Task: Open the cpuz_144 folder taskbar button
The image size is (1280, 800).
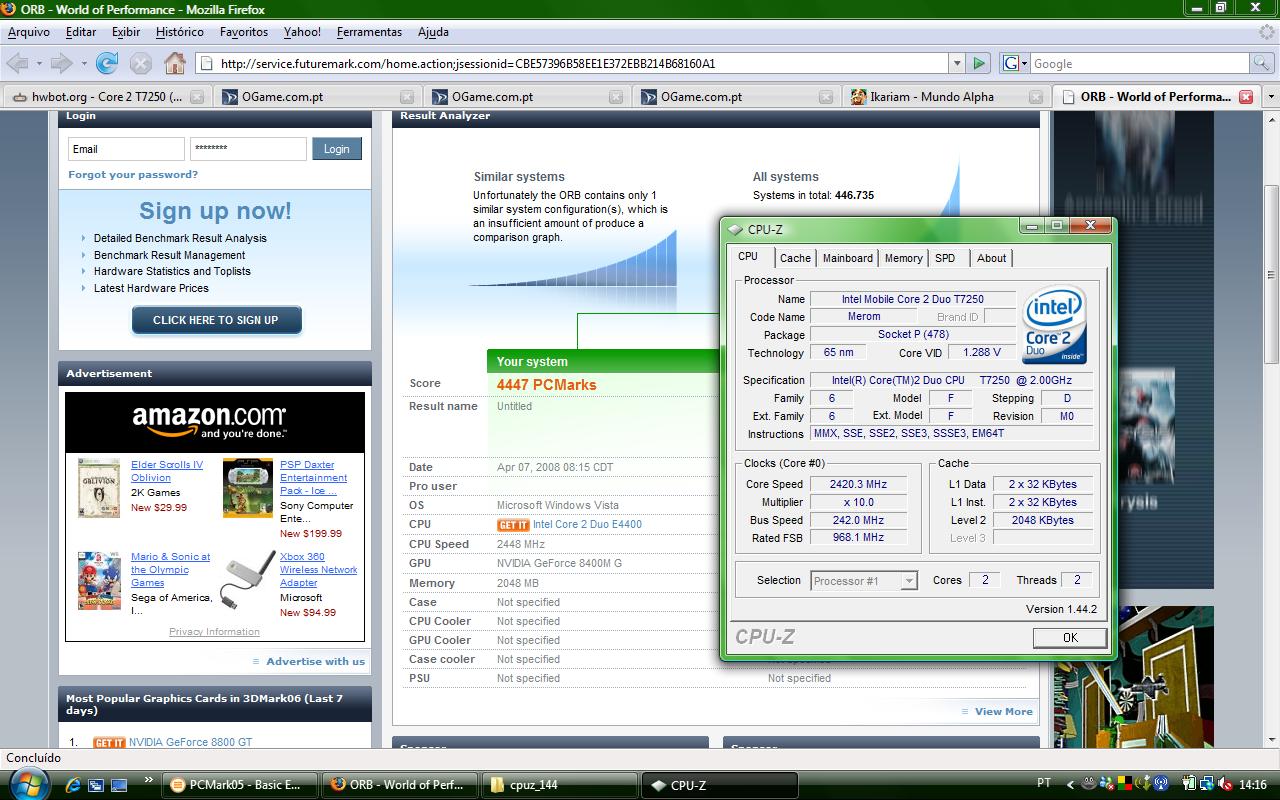Action: tap(560, 785)
